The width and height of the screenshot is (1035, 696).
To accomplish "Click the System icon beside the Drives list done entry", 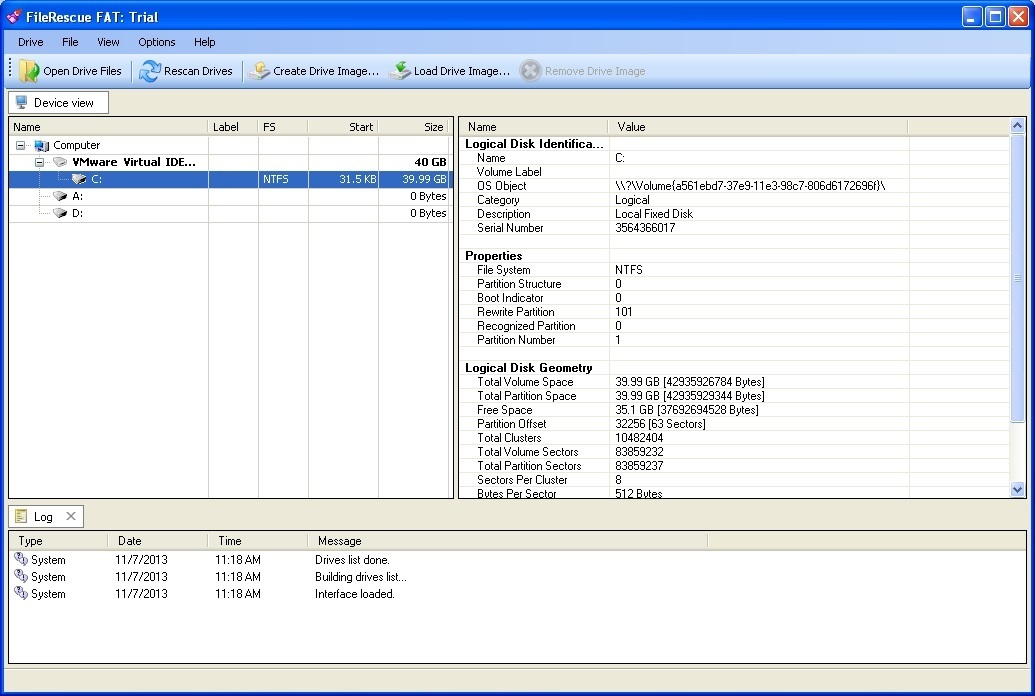I will (22, 560).
